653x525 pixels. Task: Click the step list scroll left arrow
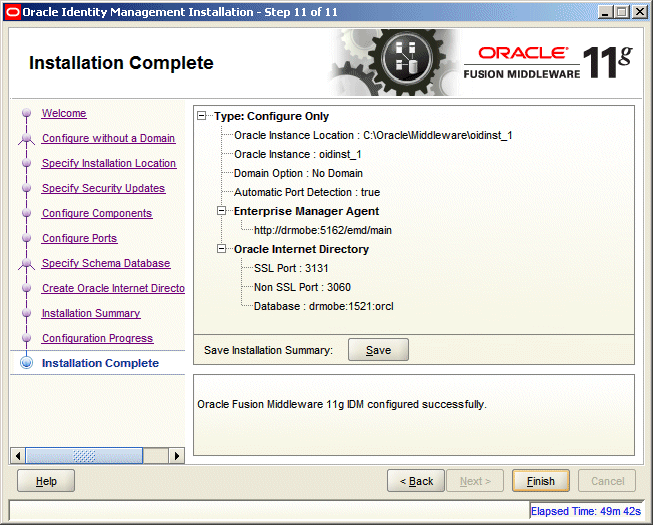[17, 455]
